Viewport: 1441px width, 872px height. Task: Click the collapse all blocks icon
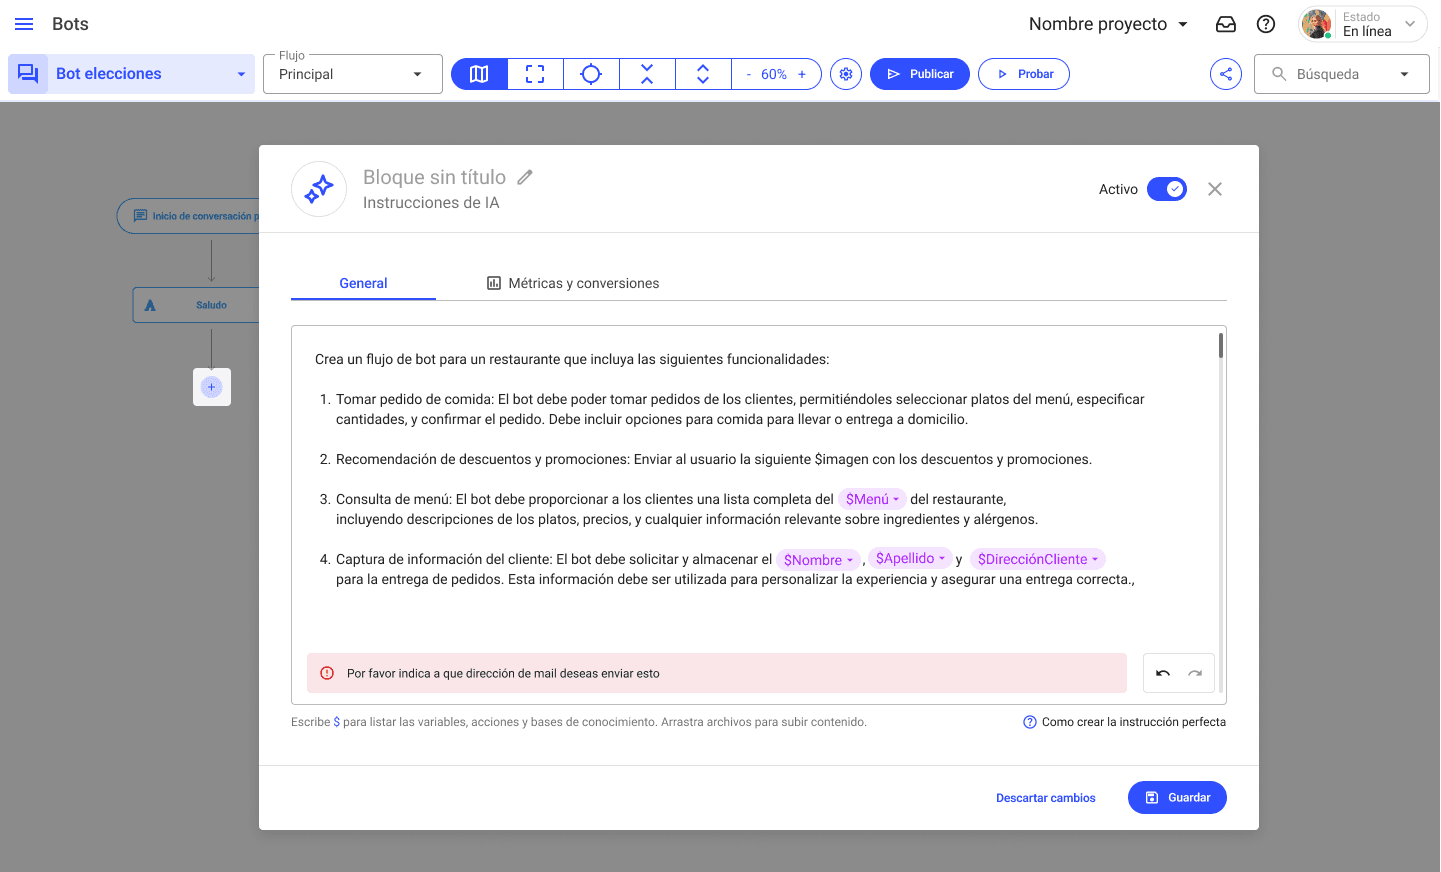point(647,74)
